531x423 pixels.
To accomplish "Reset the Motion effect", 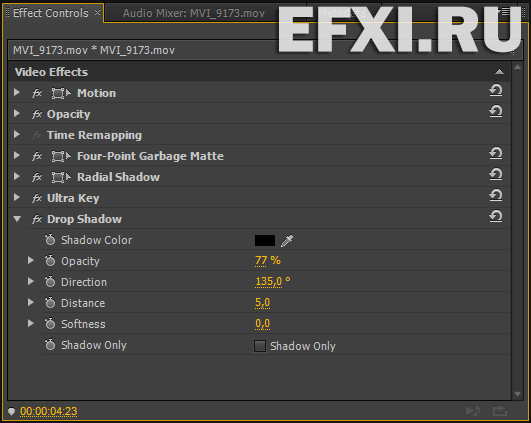I will tap(496, 91).
